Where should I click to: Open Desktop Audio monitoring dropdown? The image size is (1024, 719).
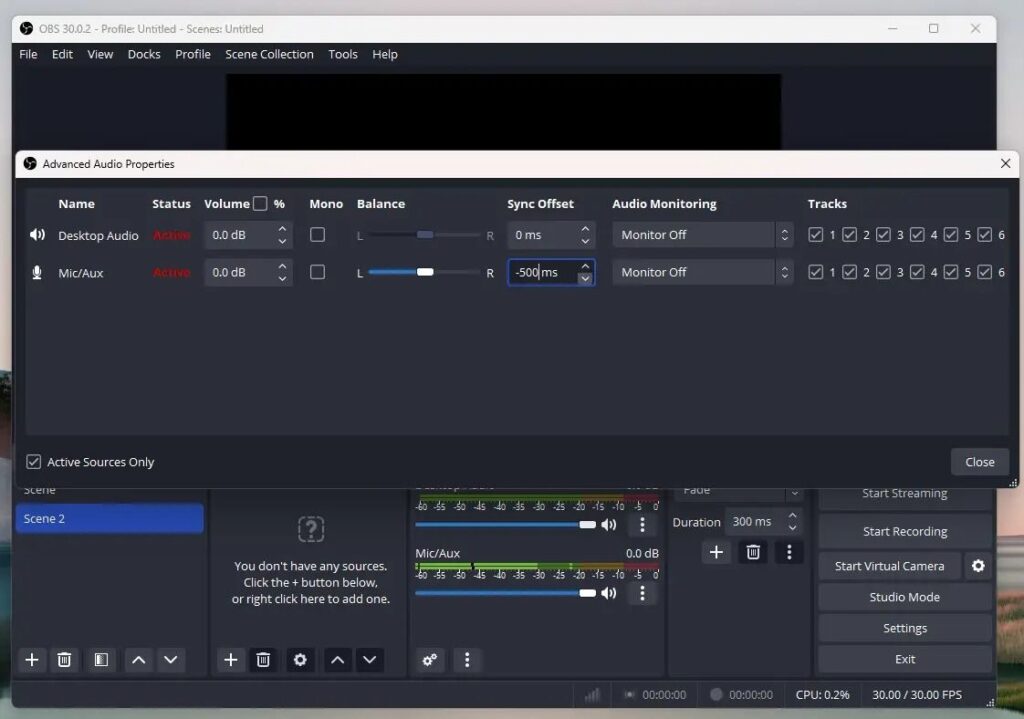(703, 234)
